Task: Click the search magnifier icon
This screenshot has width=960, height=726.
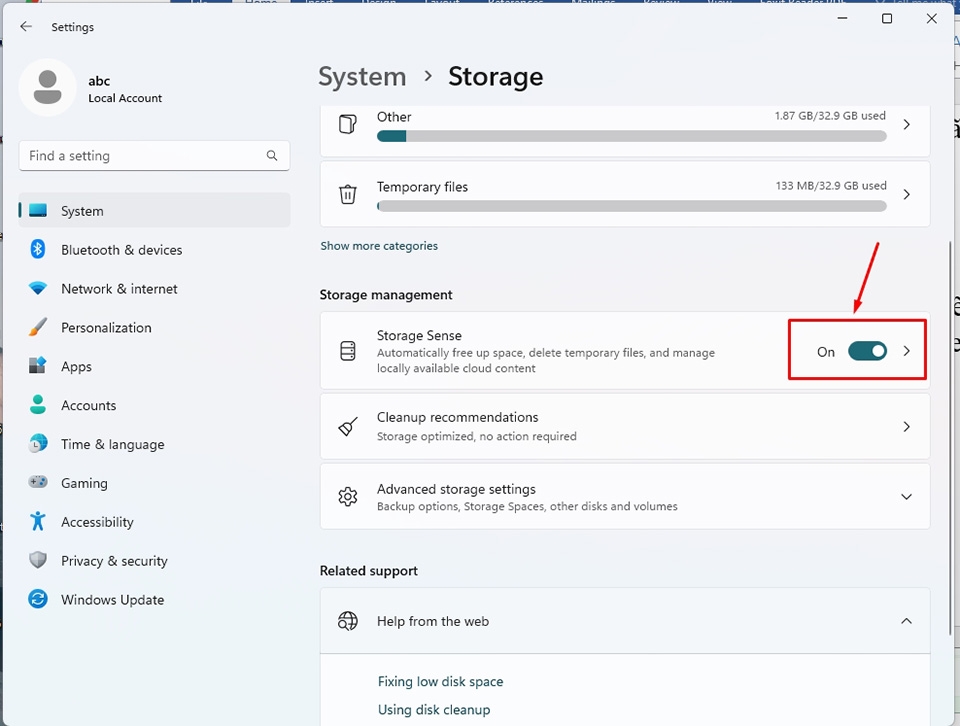Action: tap(272, 155)
